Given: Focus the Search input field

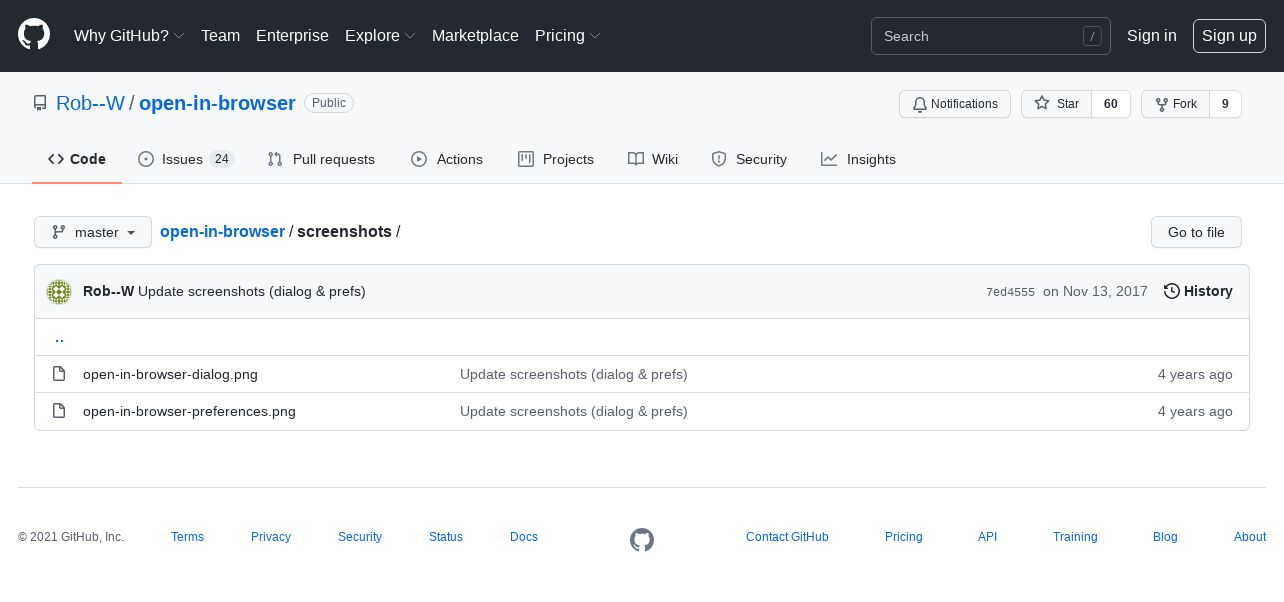Looking at the screenshot, I should 991,36.
